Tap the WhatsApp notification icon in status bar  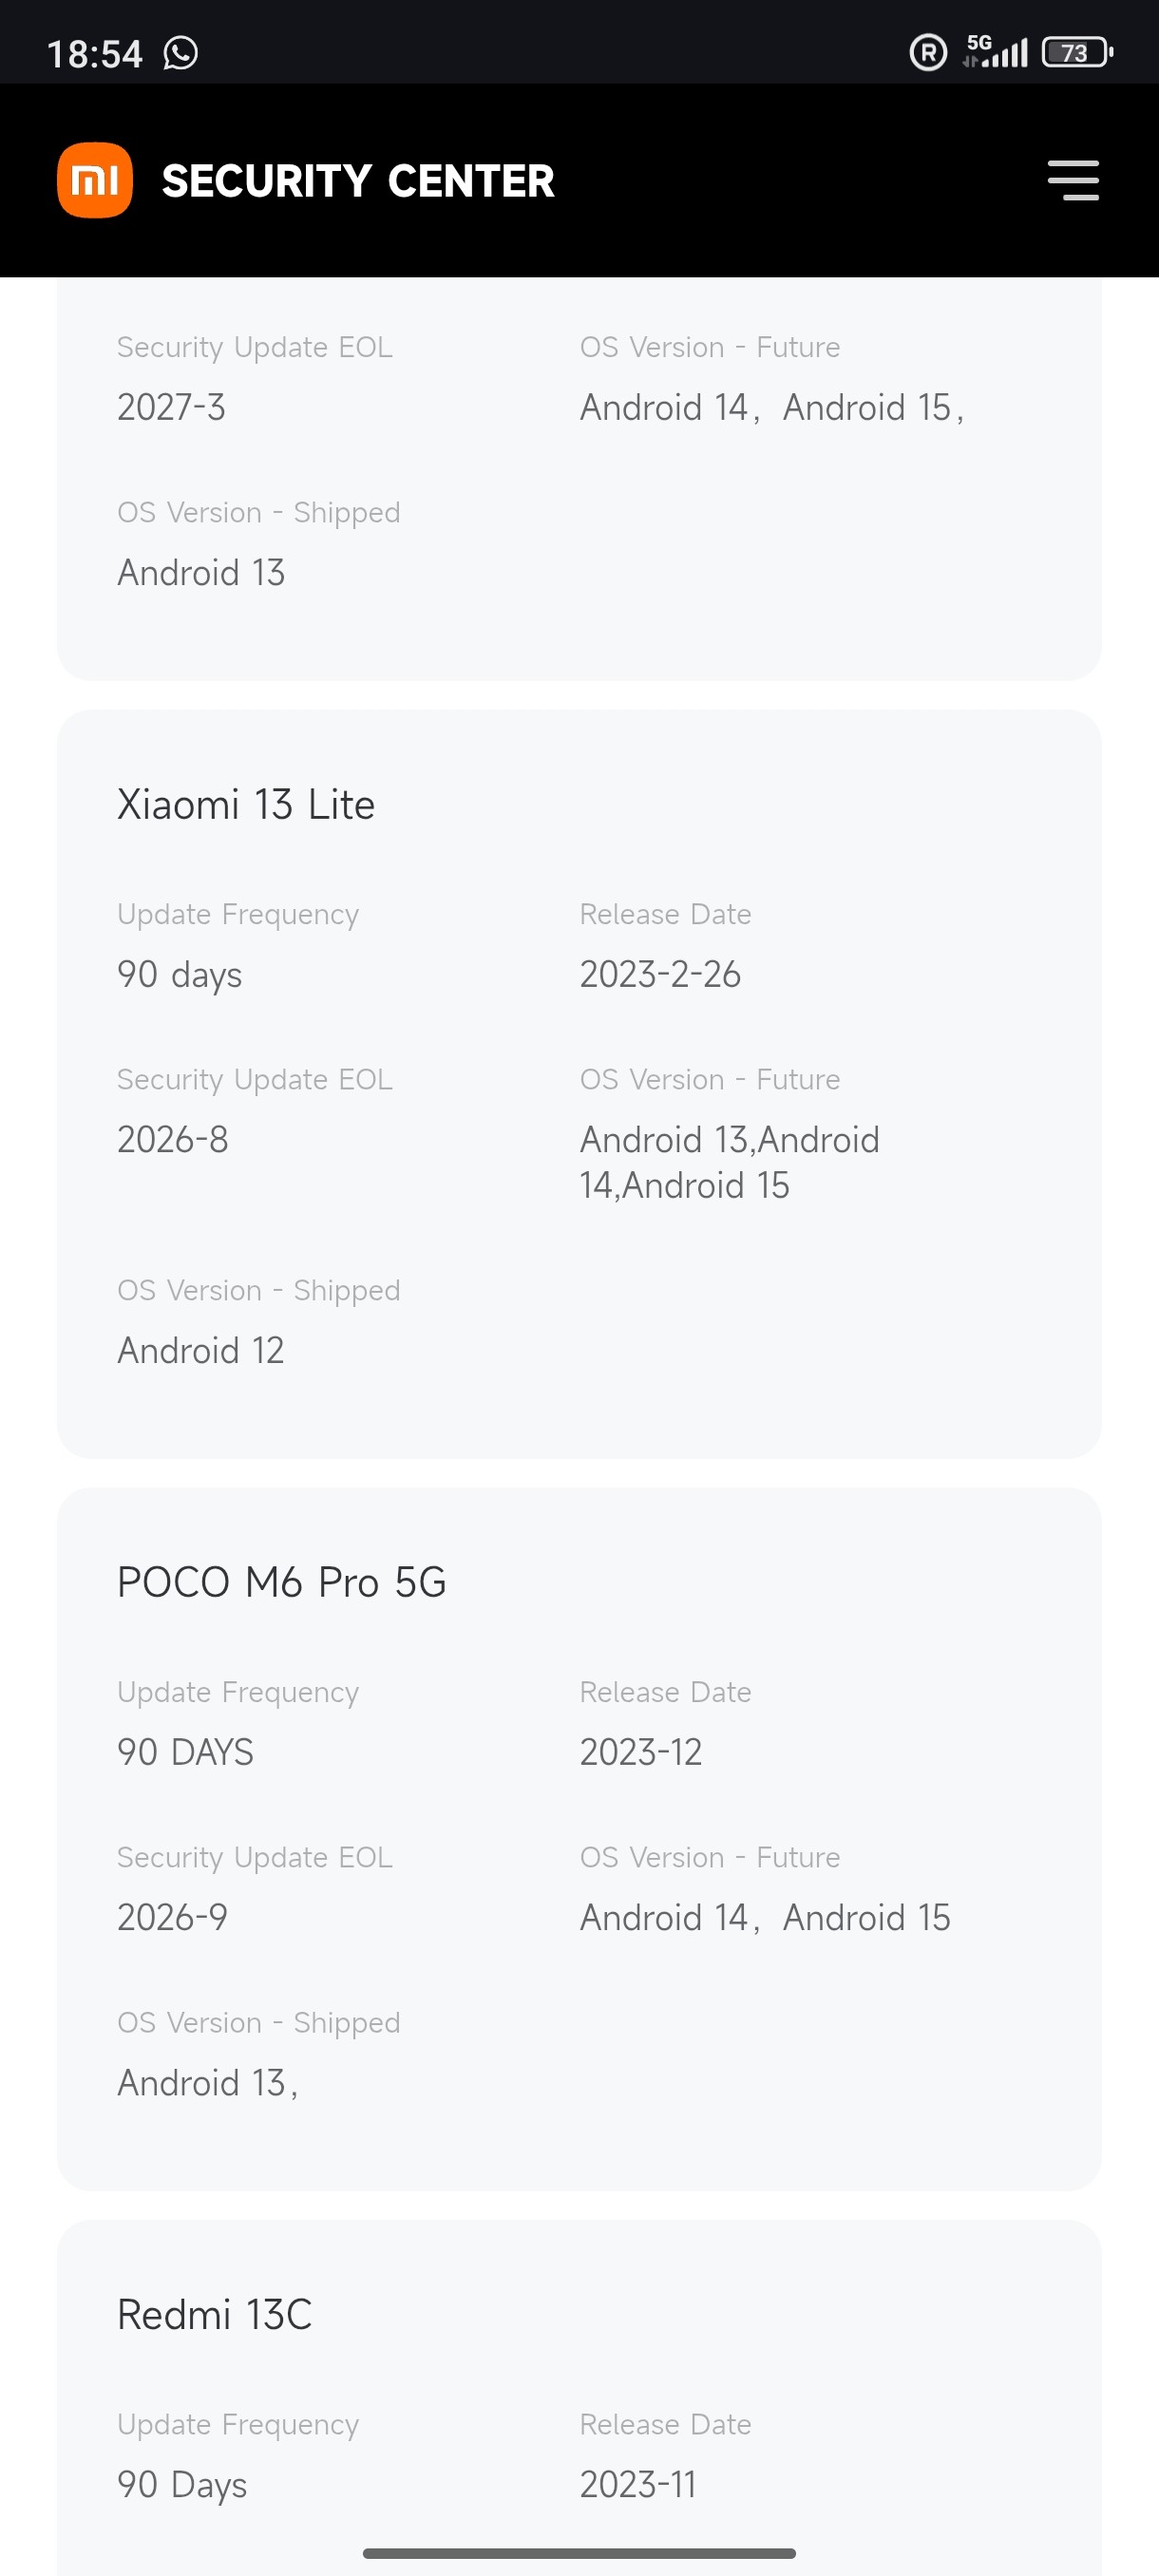[181, 53]
